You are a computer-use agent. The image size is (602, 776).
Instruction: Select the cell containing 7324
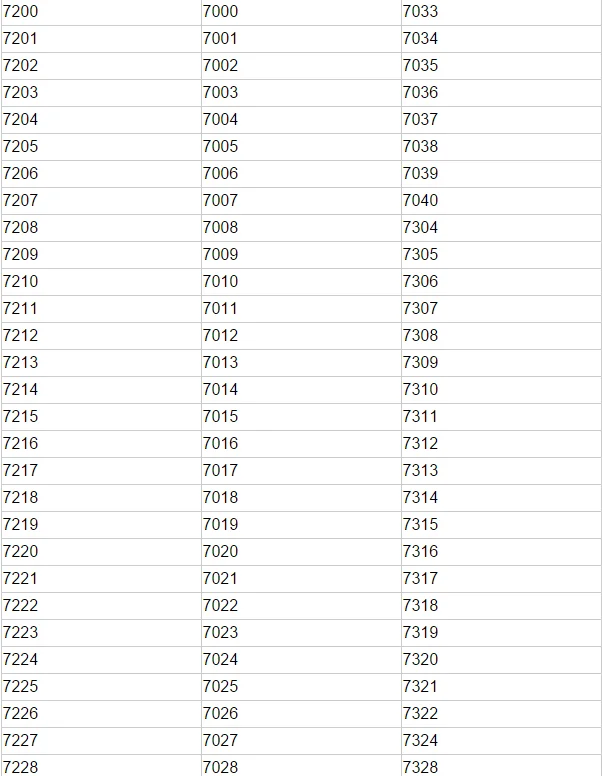pyautogui.click(x=421, y=741)
